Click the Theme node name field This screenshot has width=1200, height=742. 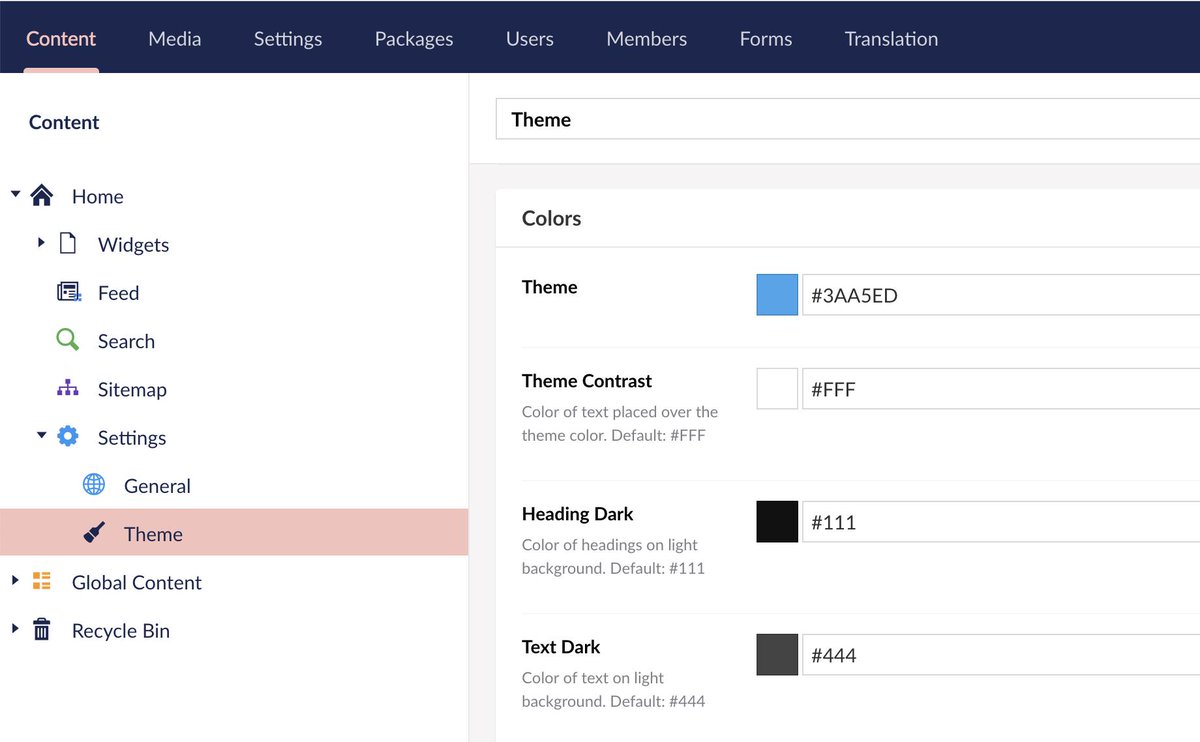848,119
